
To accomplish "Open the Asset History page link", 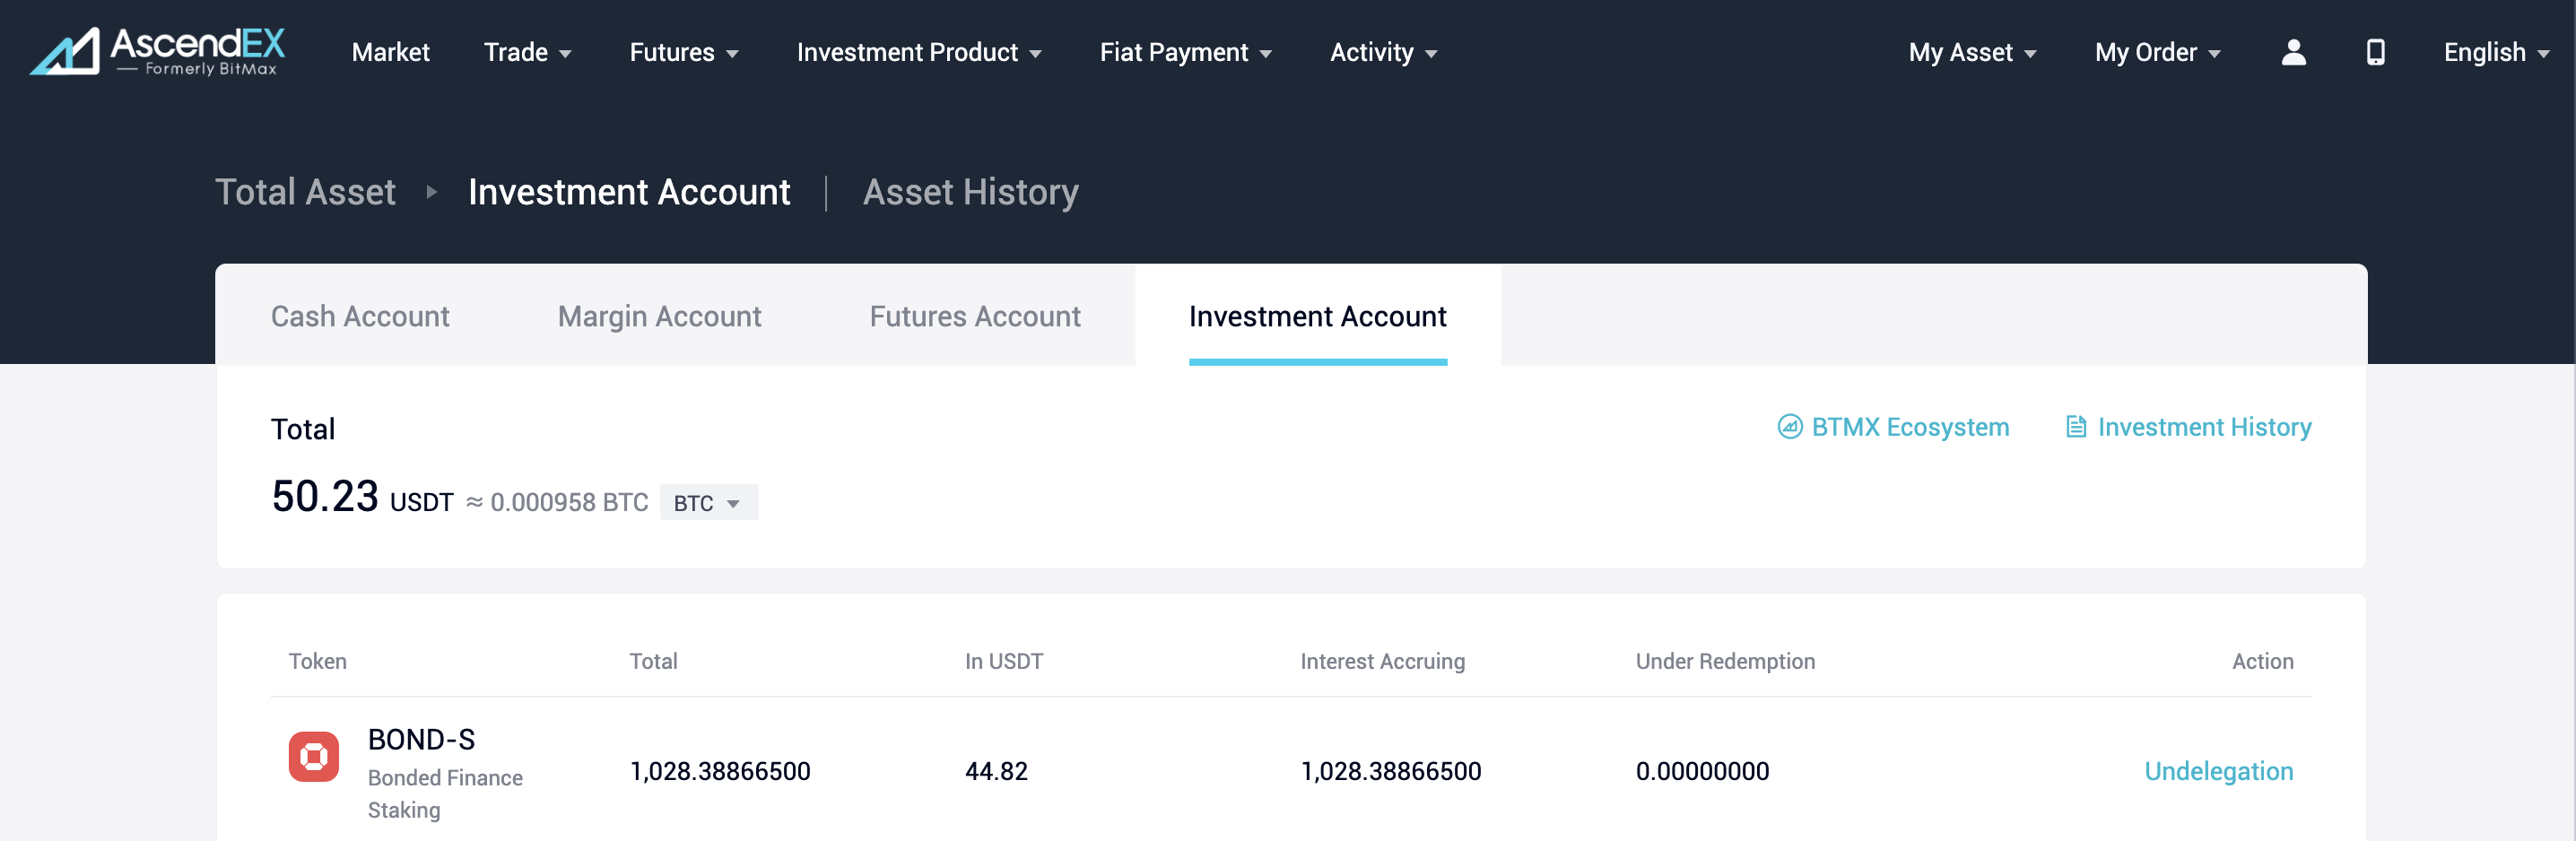I will pos(970,192).
